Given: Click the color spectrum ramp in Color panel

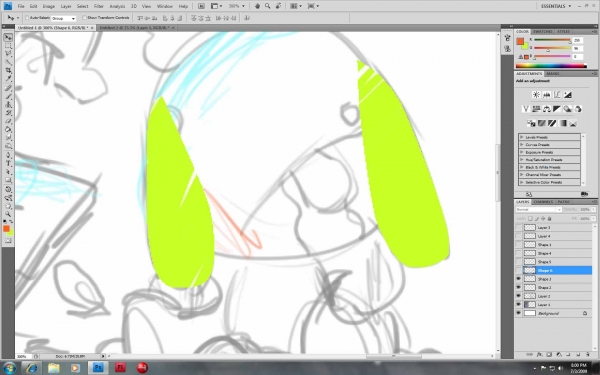Looking at the screenshot, I should (x=551, y=66).
